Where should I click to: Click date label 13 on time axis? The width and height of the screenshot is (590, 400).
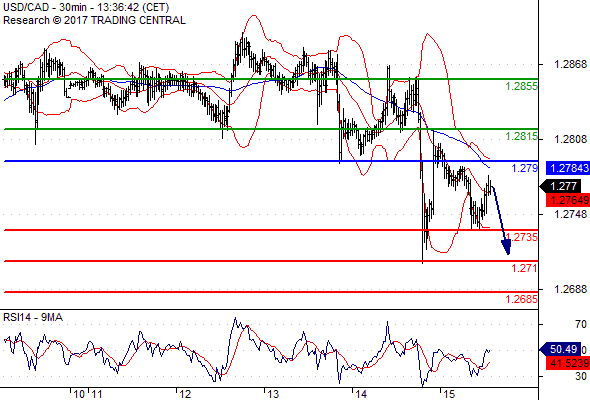(273, 394)
